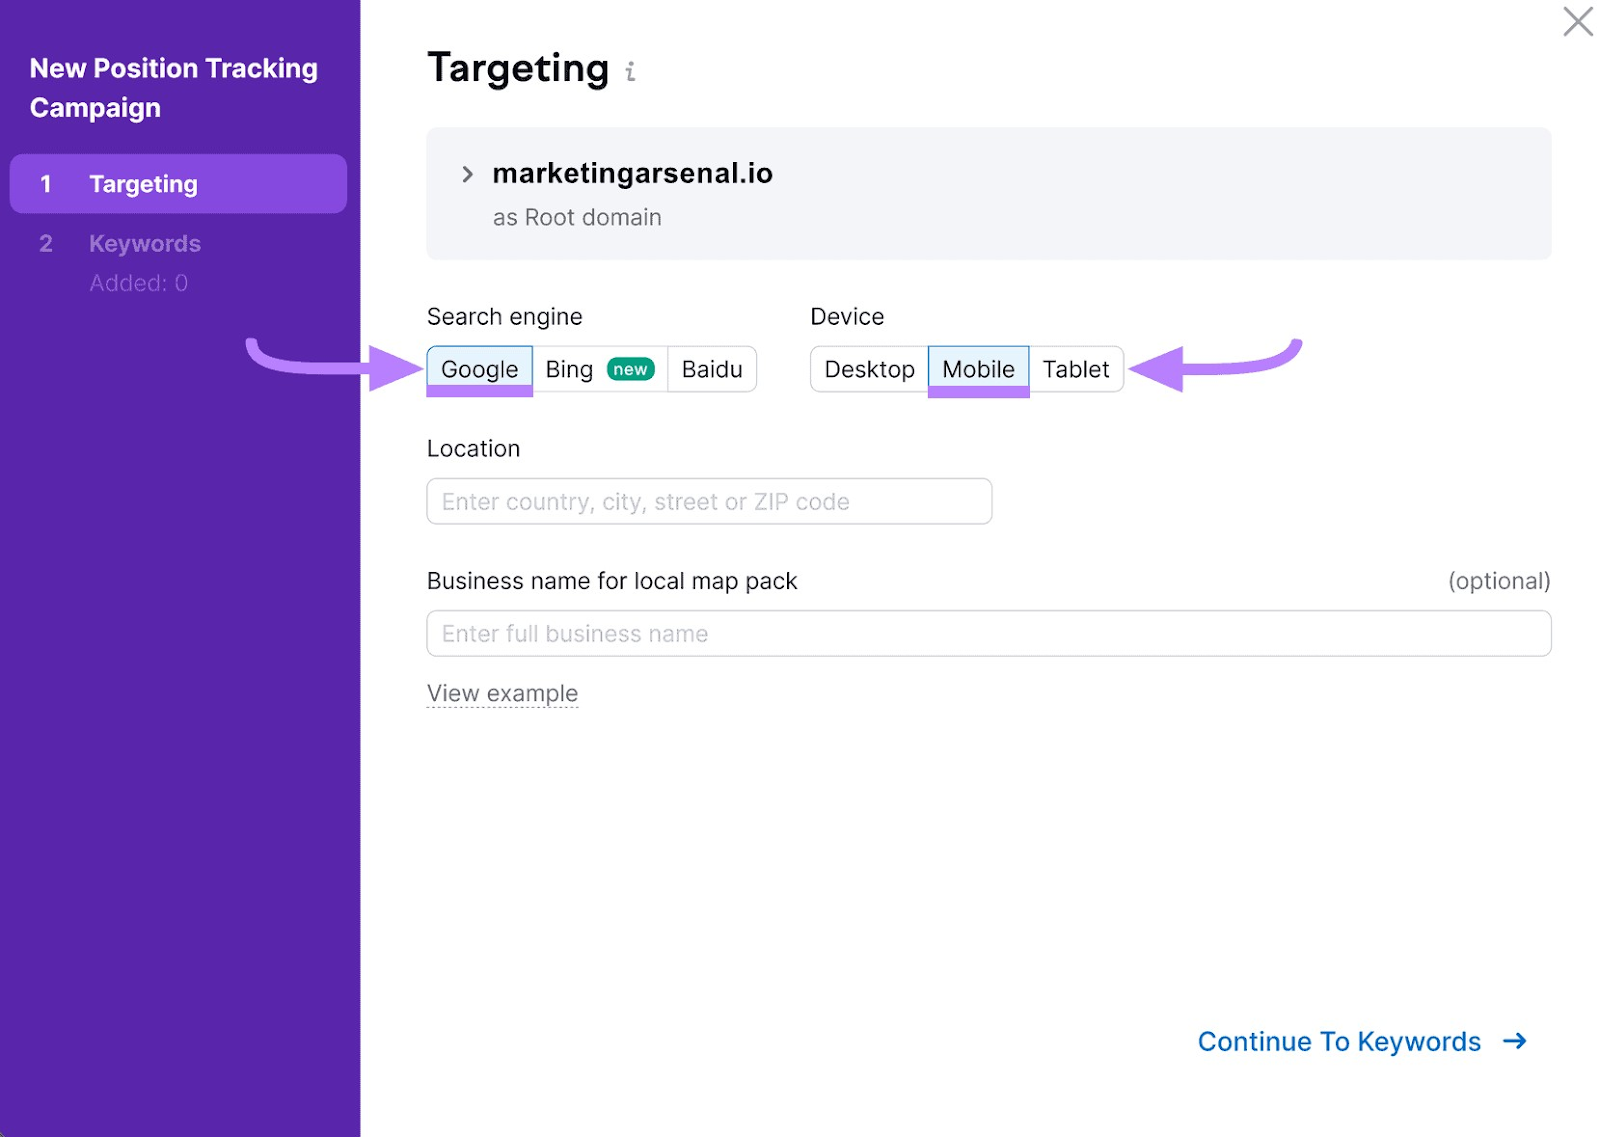Select Tablet as the target device
1600x1137 pixels.
pos(1076,369)
